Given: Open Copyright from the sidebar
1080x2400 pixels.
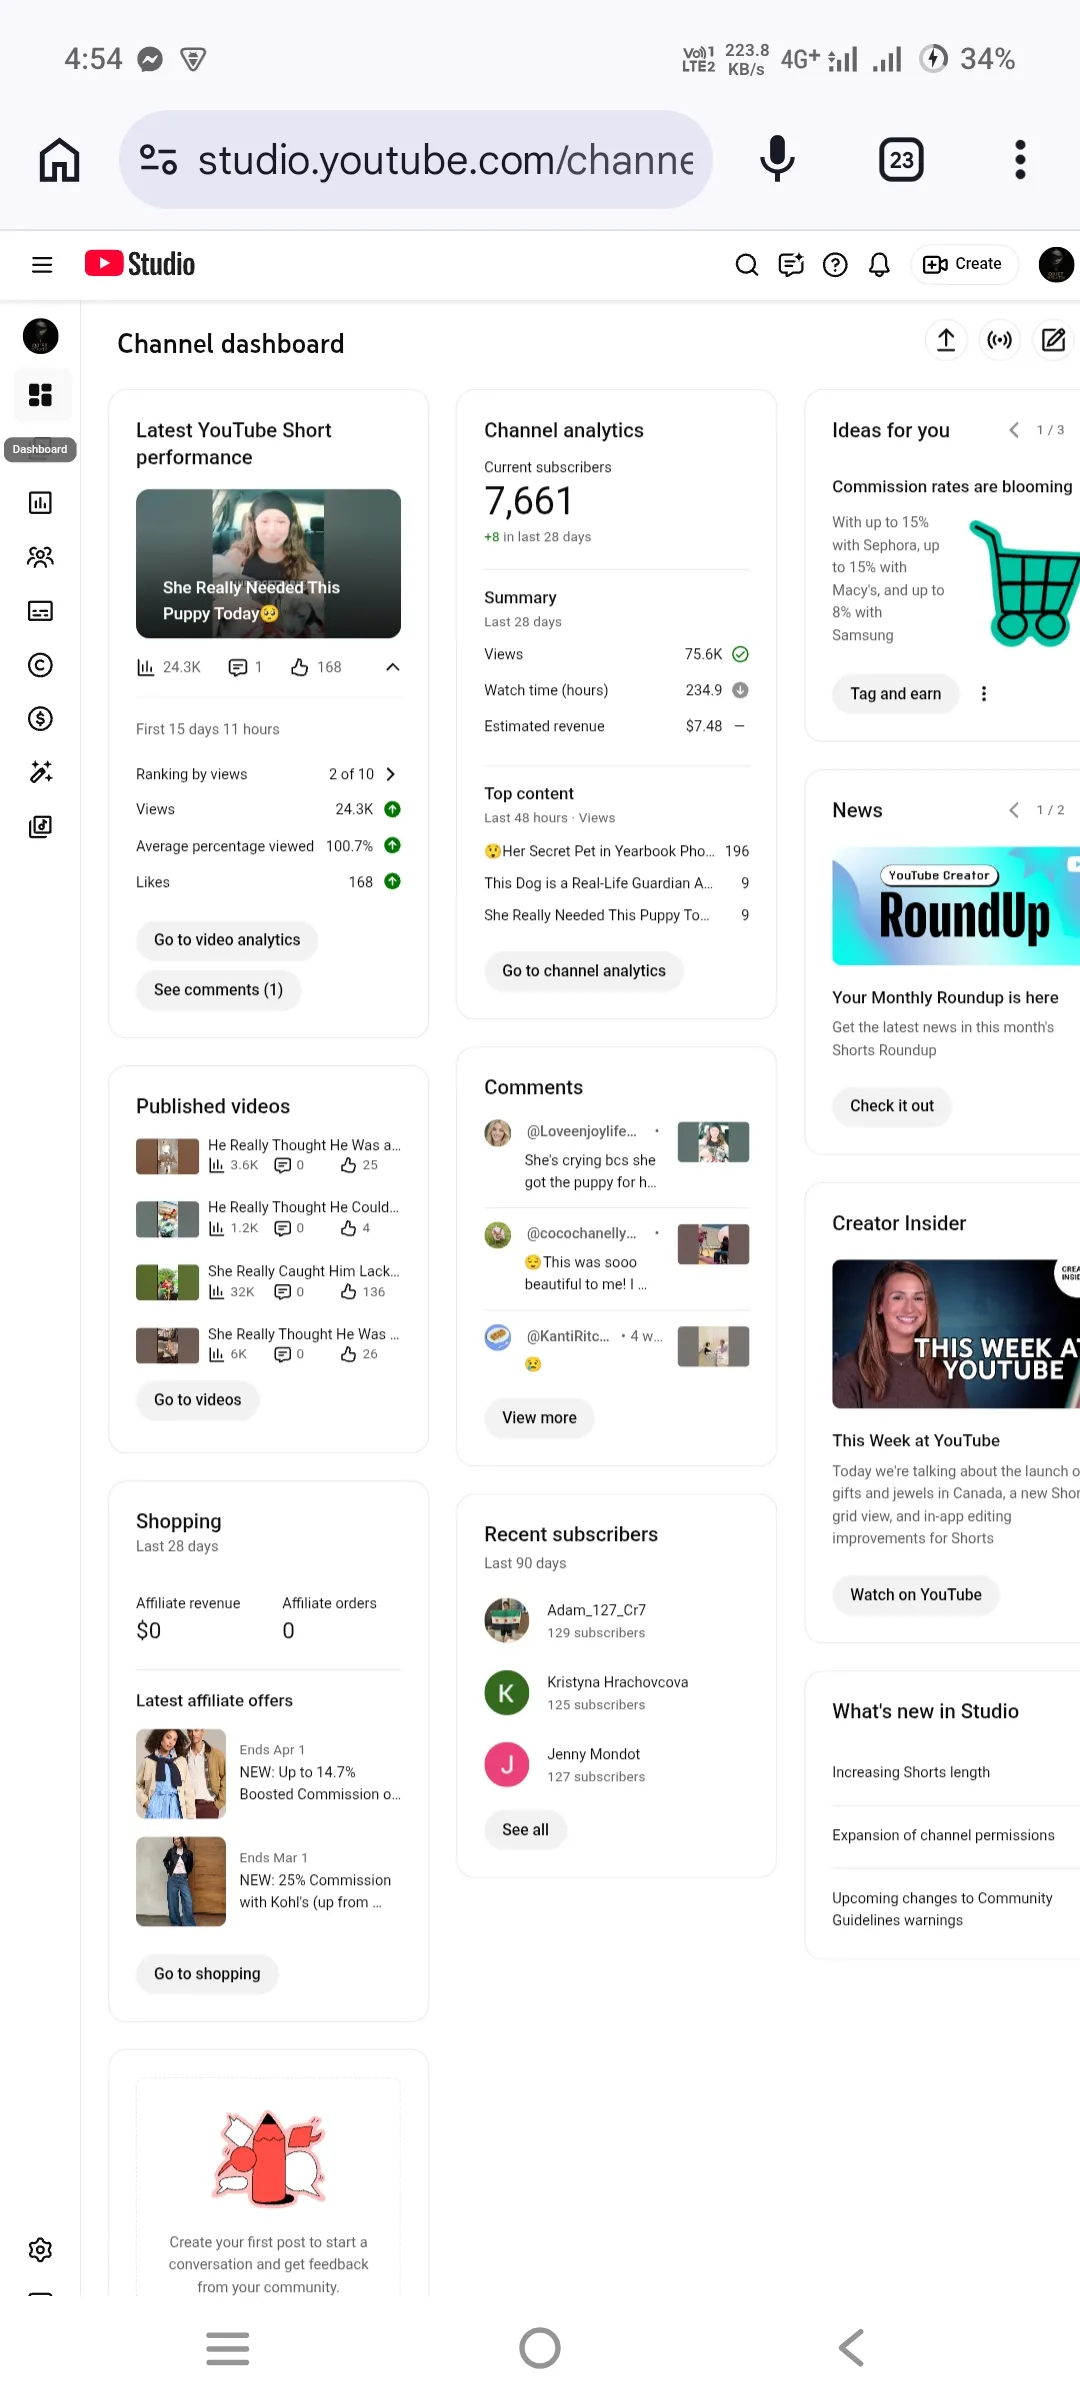Looking at the screenshot, I should pyautogui.click(x=40, y=665).
